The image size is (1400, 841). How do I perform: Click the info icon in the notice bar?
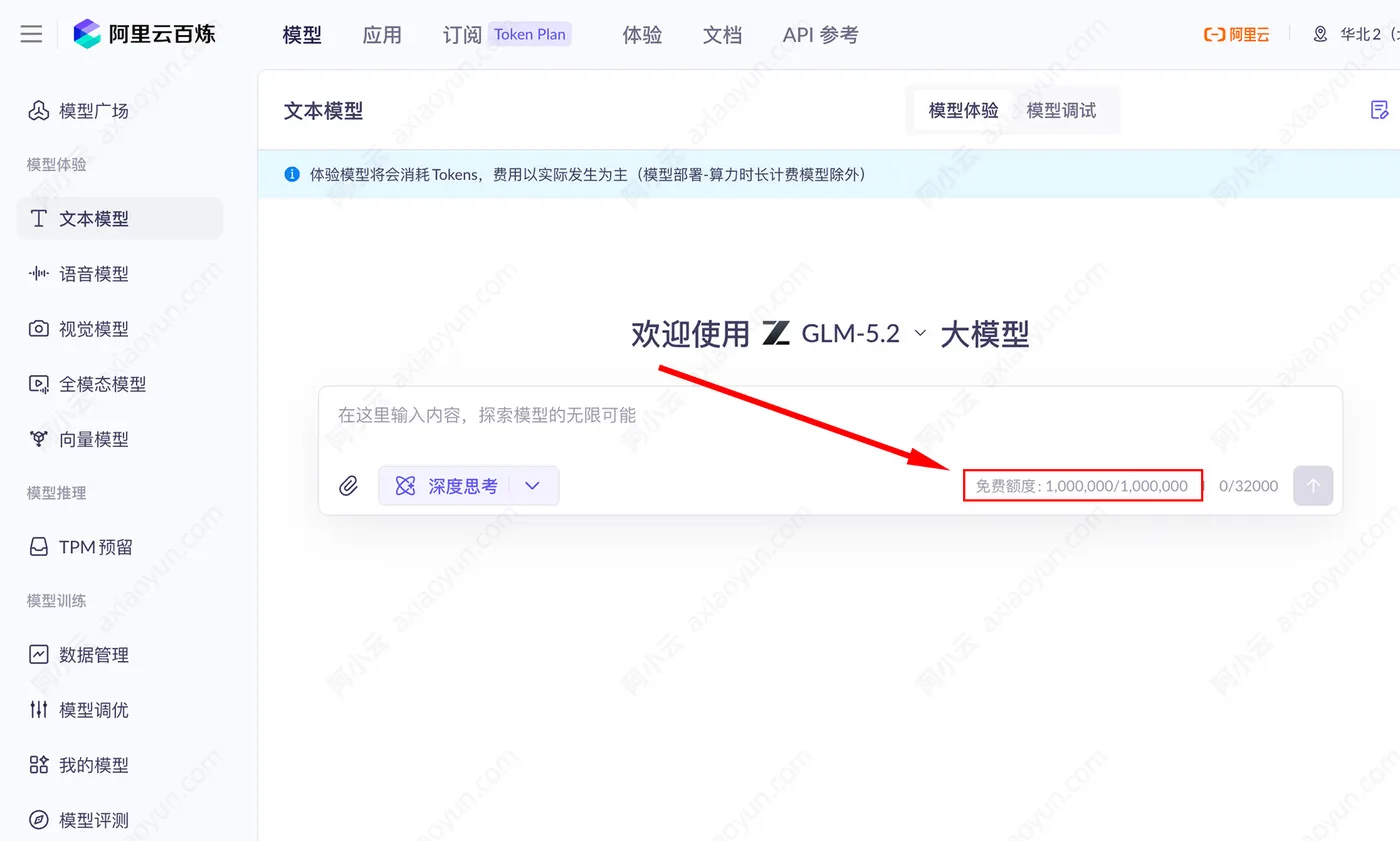coord(292,174)
